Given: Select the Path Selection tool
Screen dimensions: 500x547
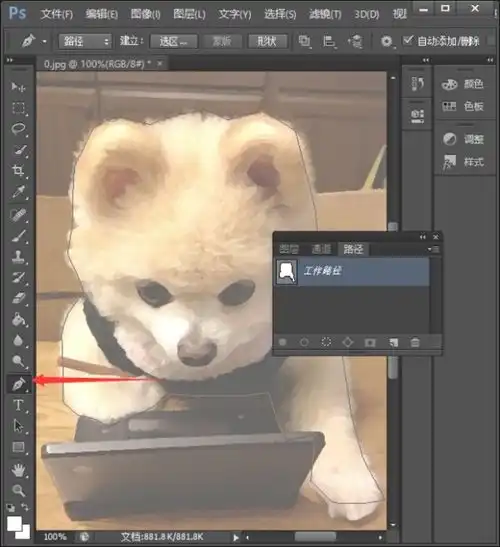Looking at the screenshot, I should tap(18, 426).
